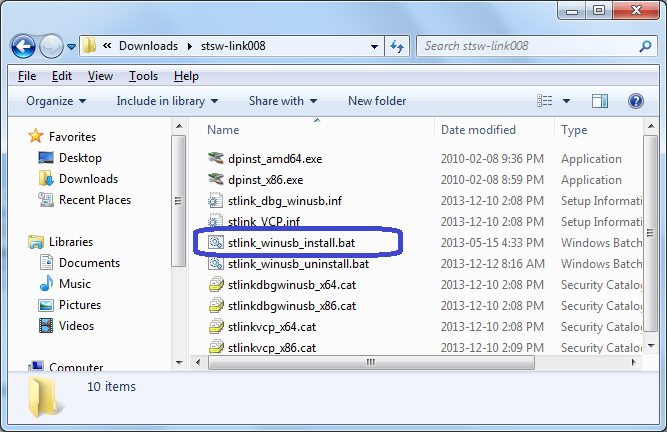Open help with the question mark icon

click(x=636, y=101)
